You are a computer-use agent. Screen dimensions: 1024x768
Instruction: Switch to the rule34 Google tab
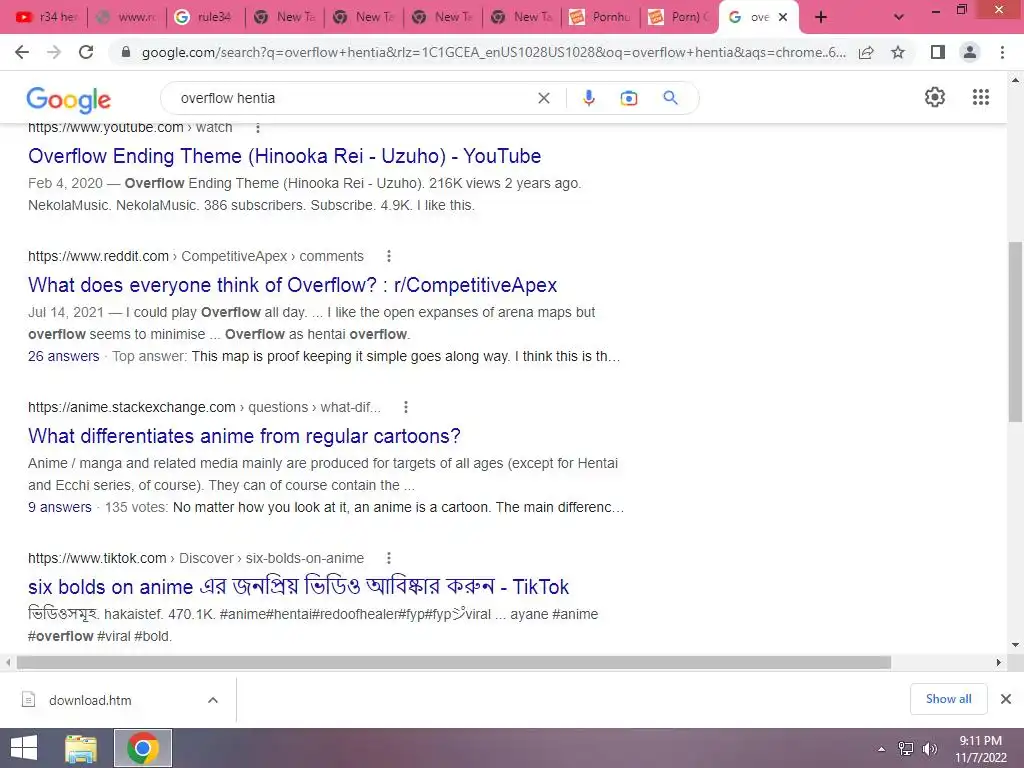206,17
